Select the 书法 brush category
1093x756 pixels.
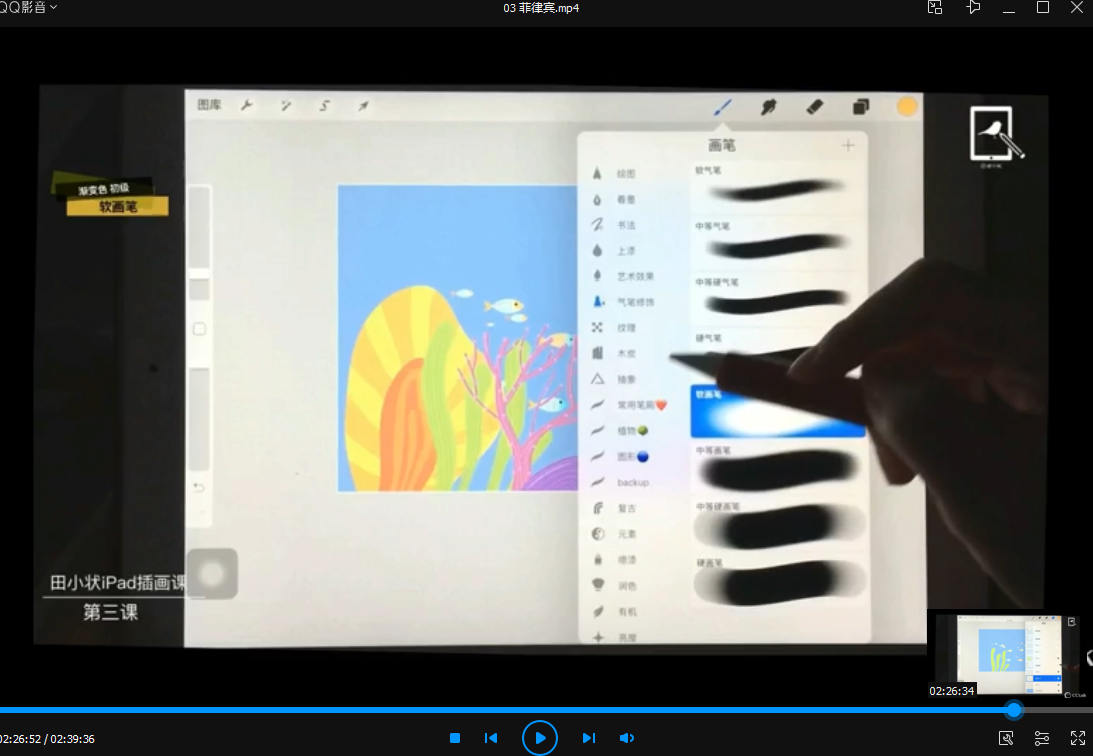click(625, 225)
